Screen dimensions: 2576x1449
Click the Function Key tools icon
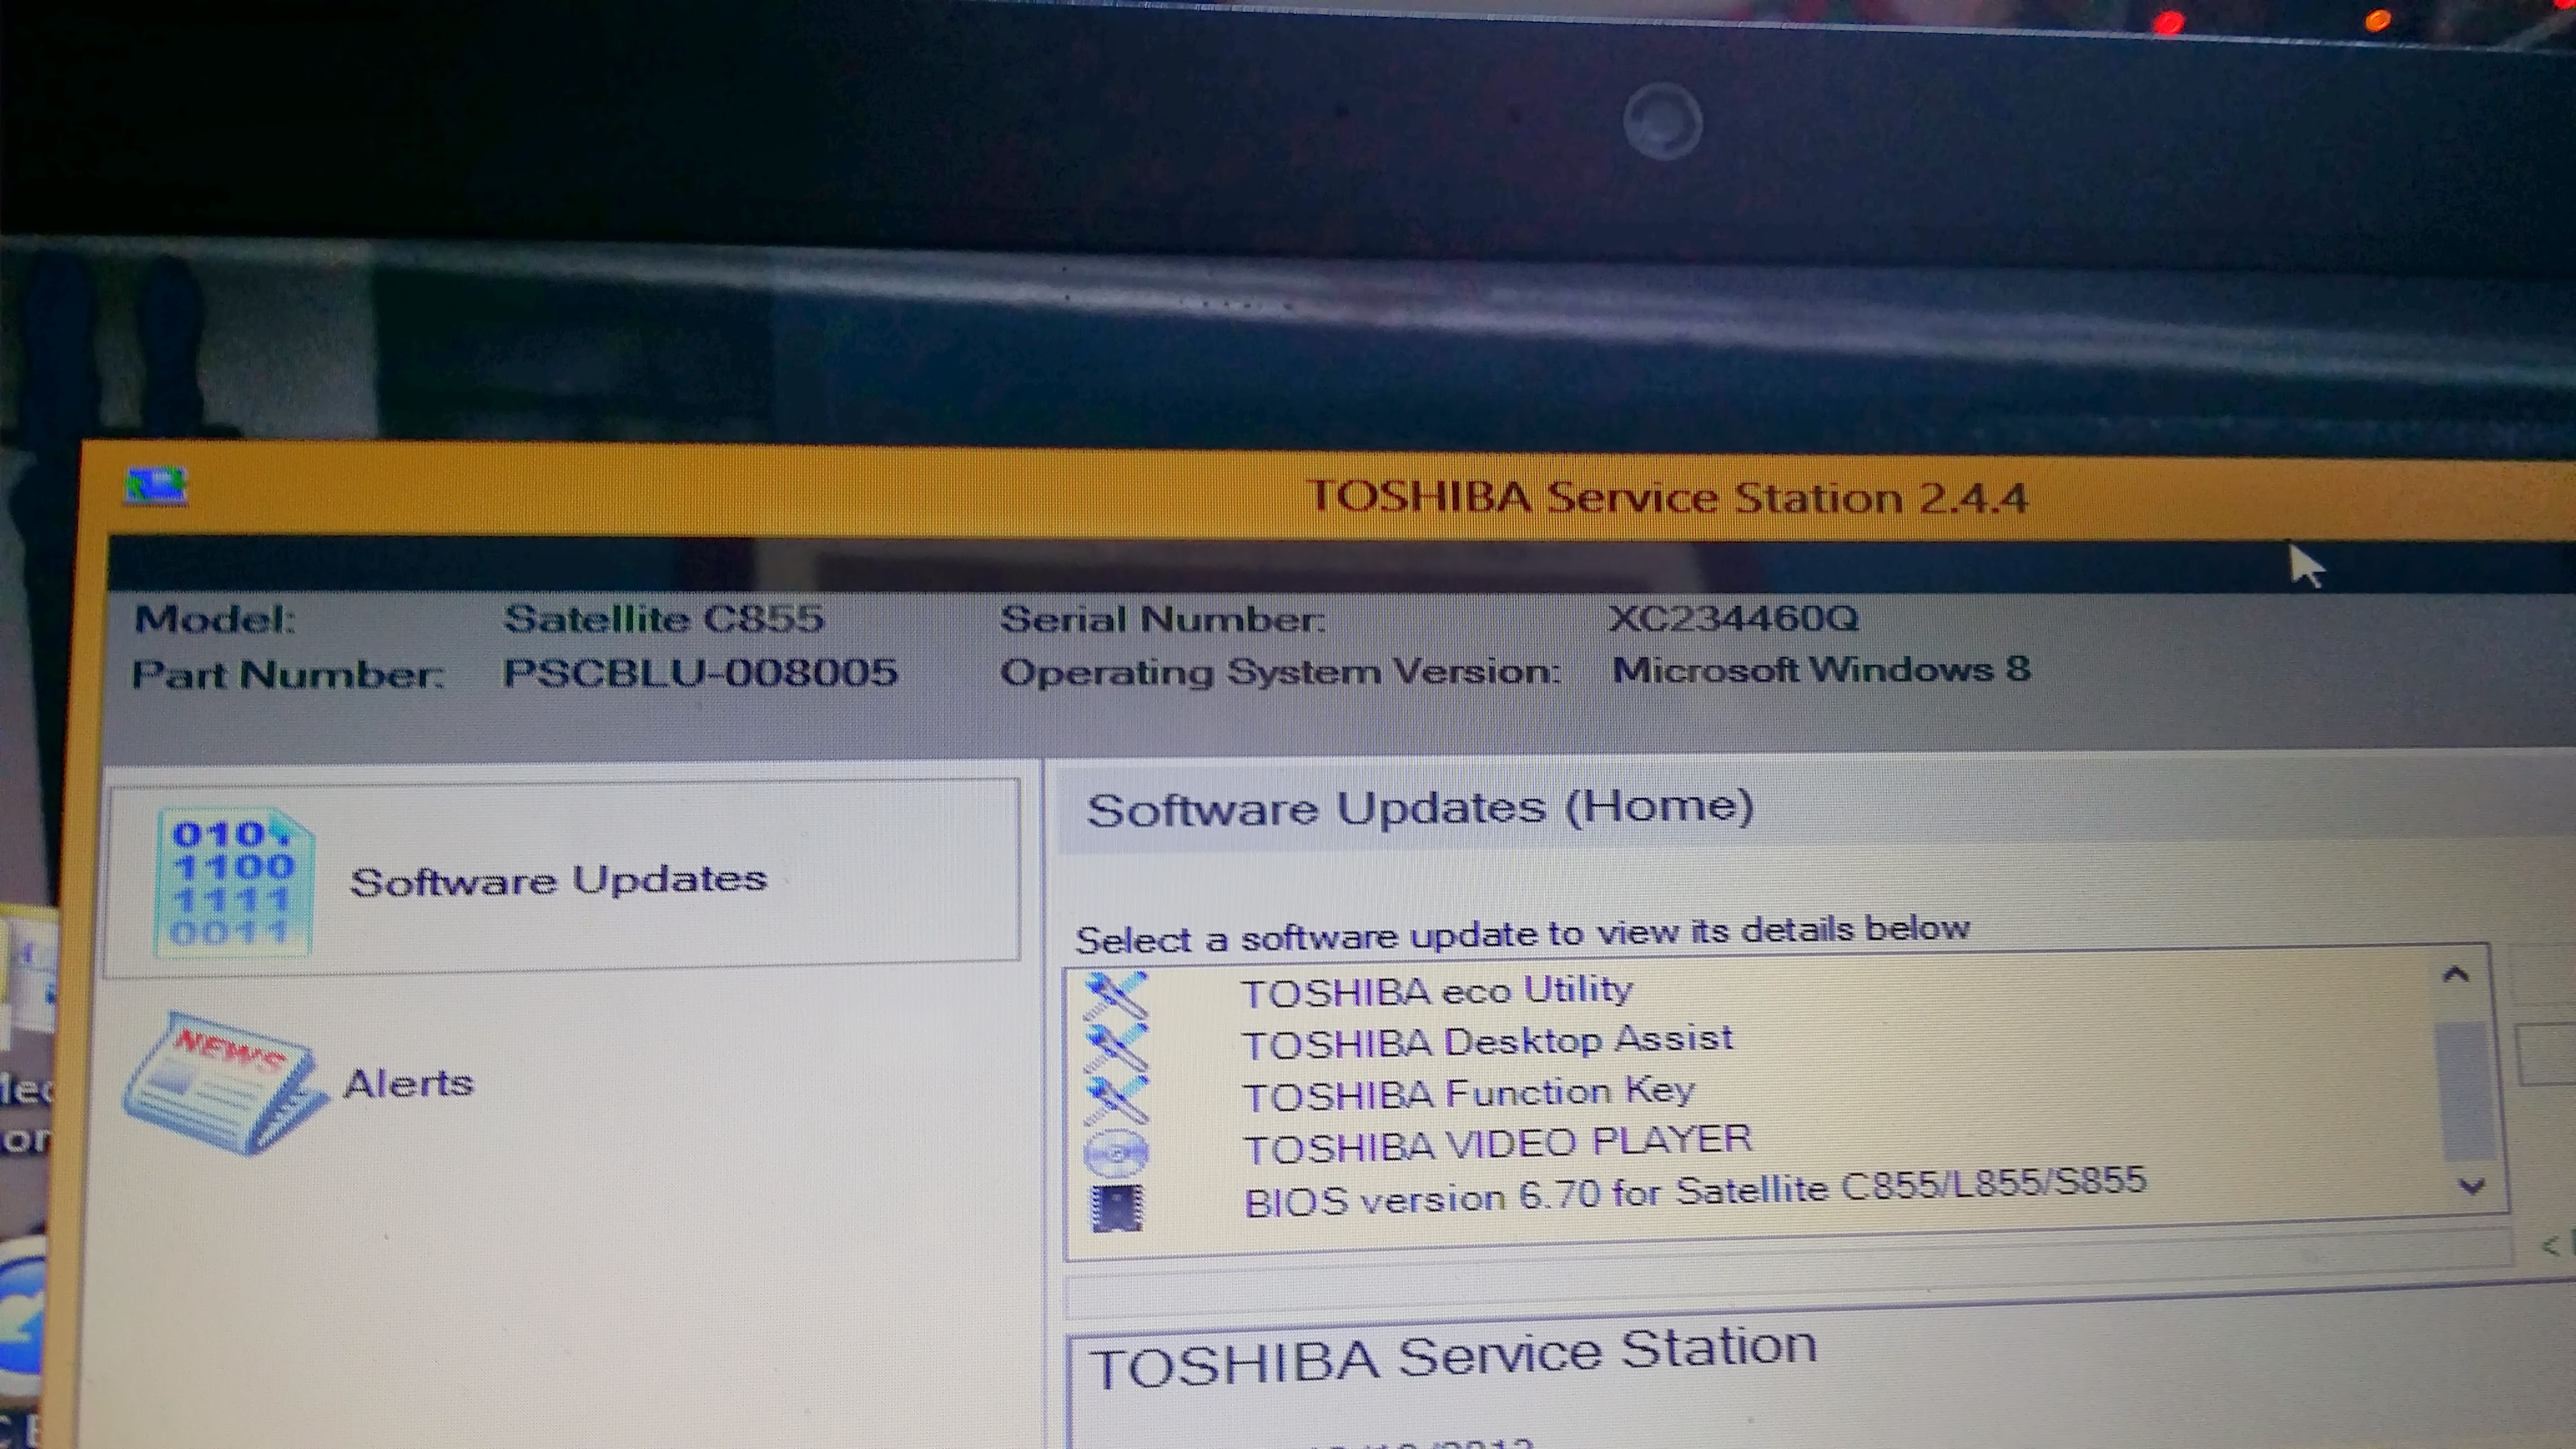pos(1116,1099)
